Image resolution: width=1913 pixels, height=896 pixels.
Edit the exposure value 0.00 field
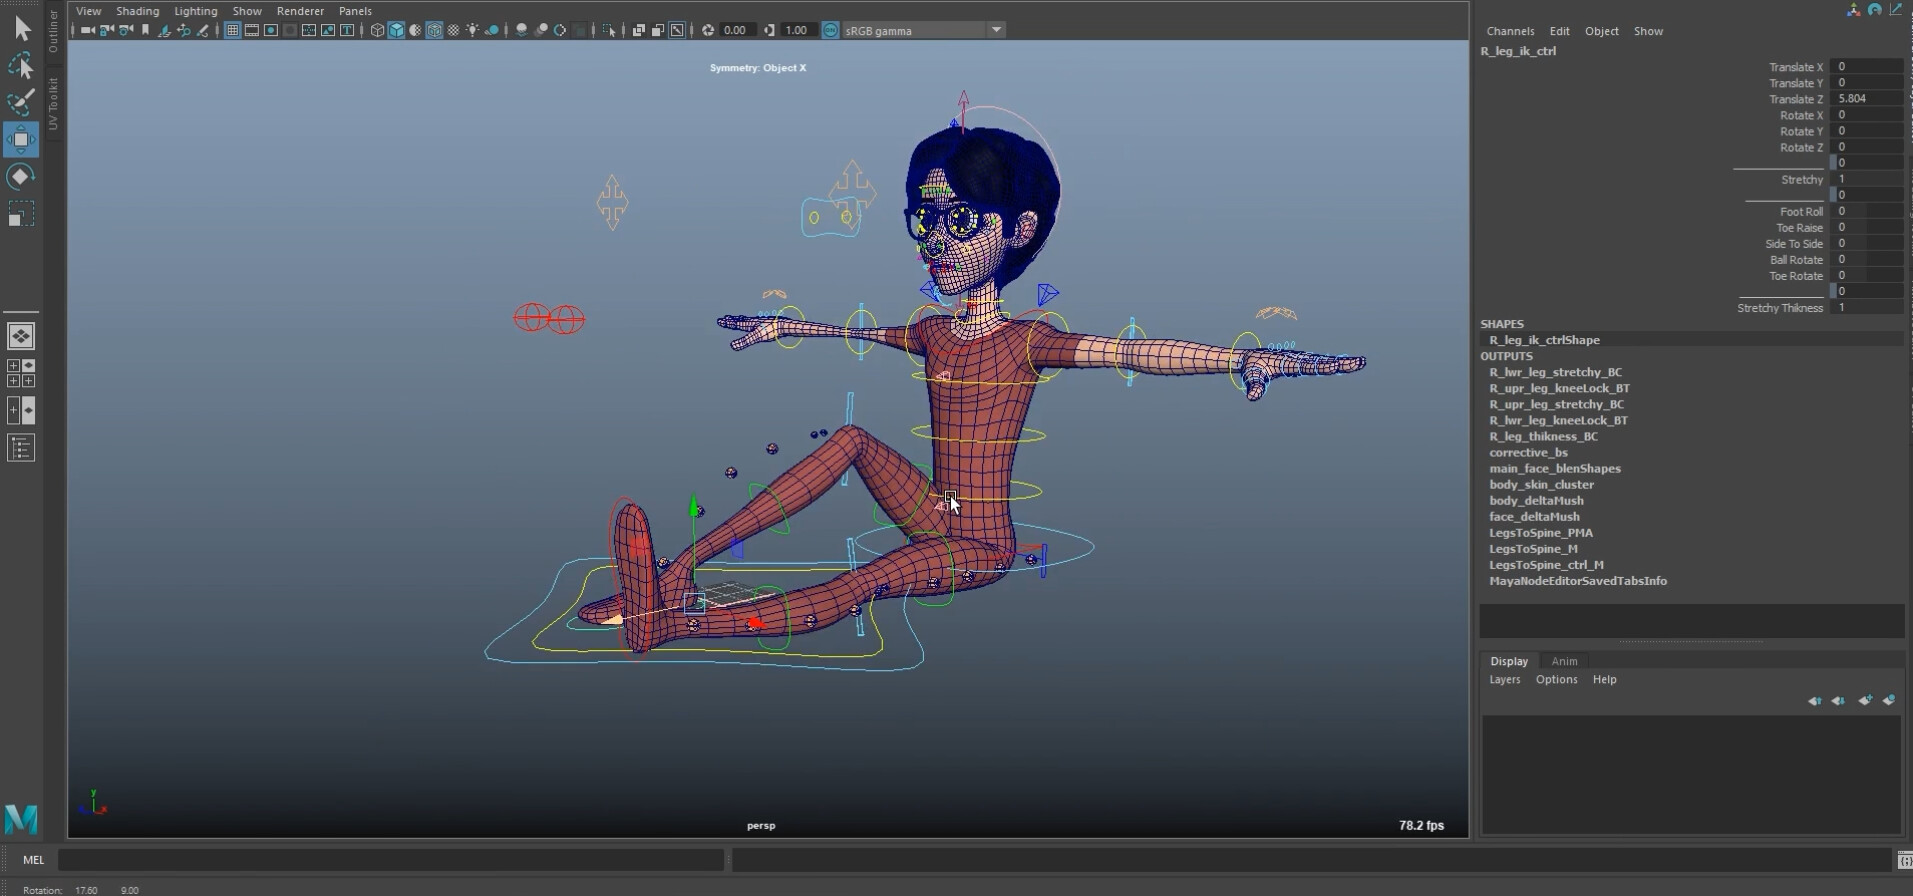click(x=736, y=30)
